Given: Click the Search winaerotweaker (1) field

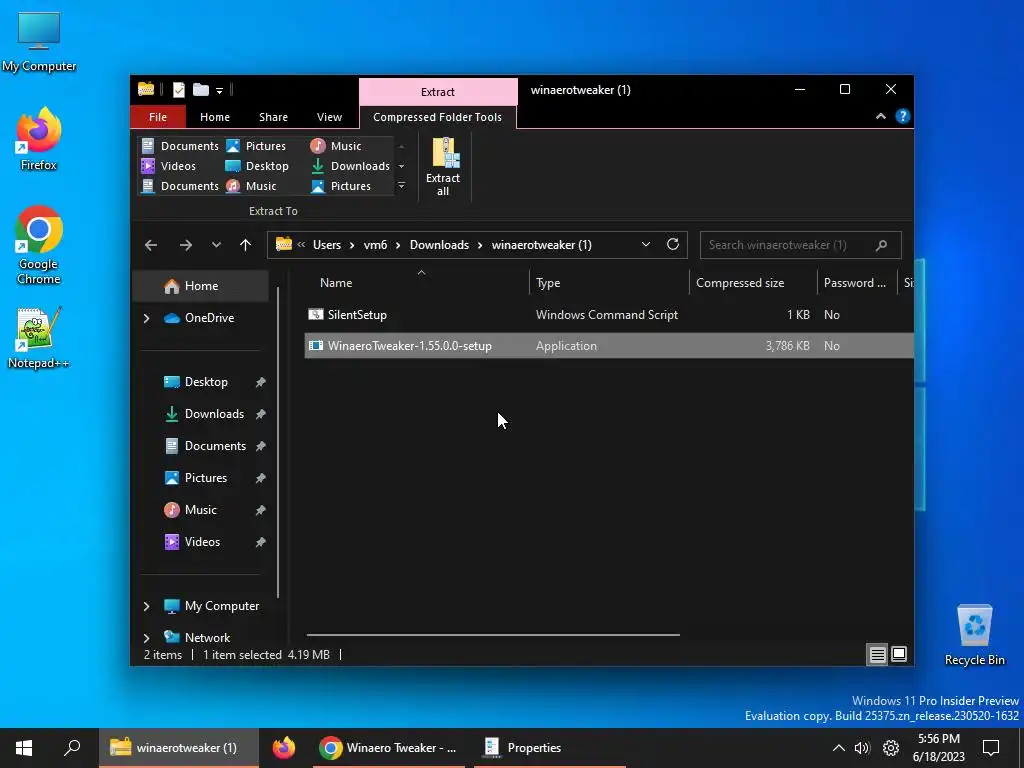Looking at the screenshot, I should [801, 245].
